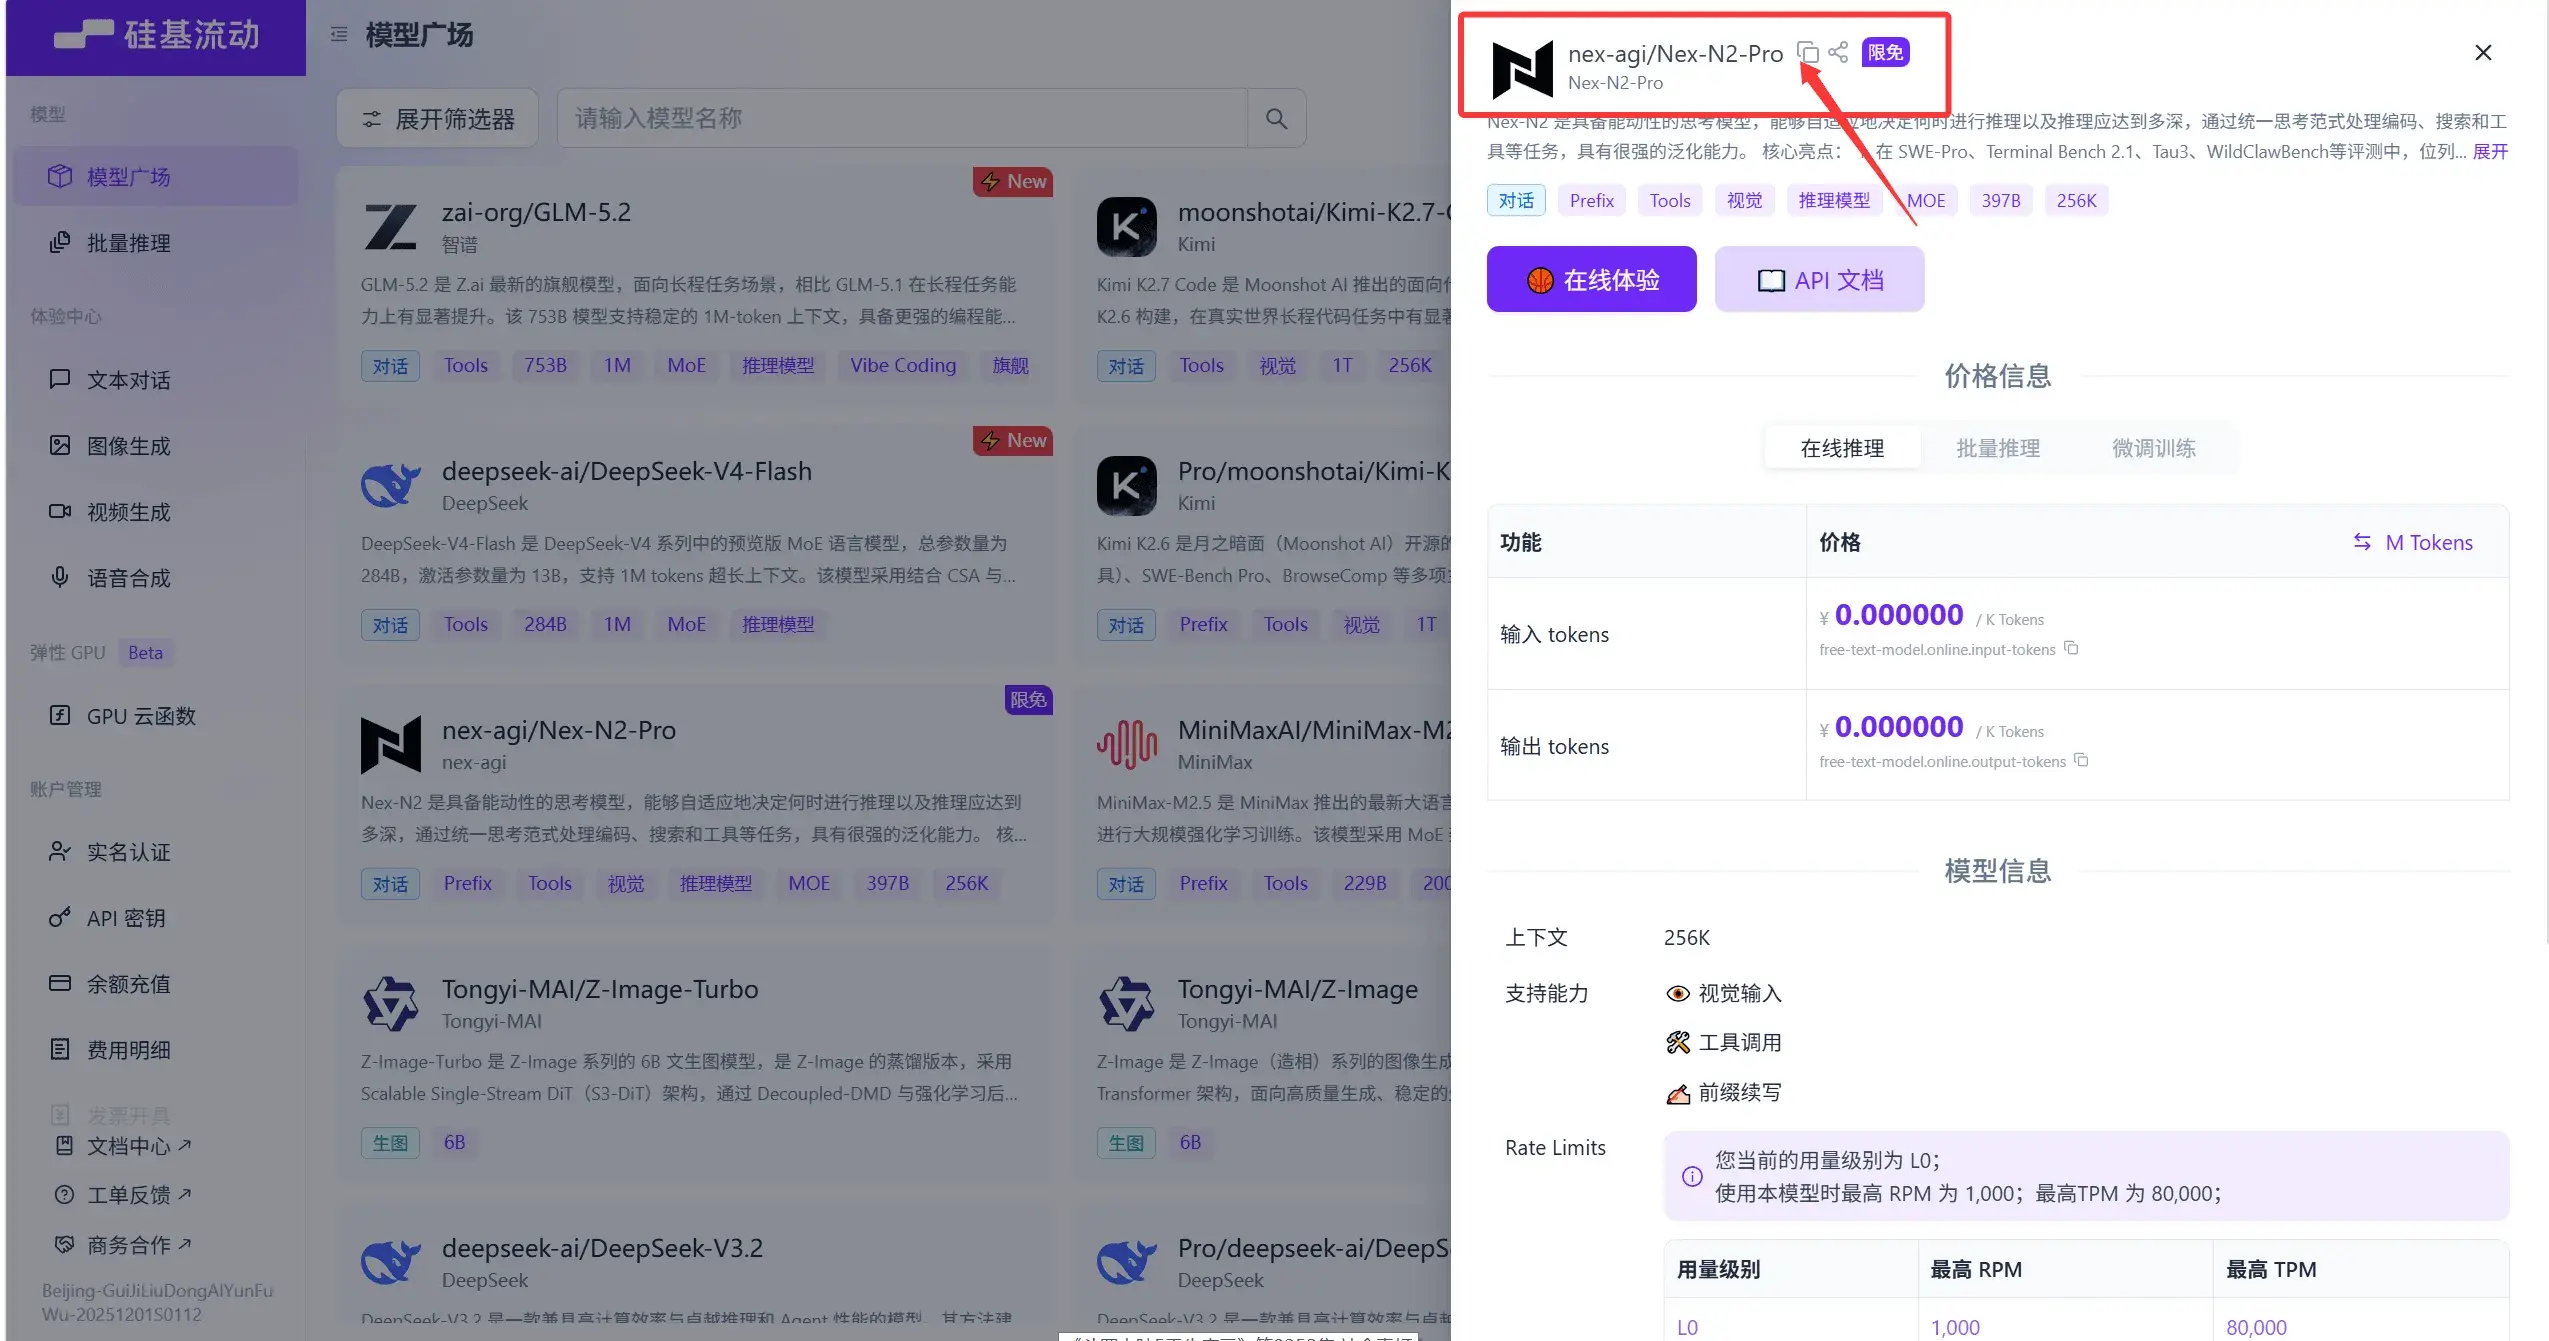Viewport: 2549px width, 1341px height.
Task: Open 商务合作 external link
Action: (x=124, y=1245)
